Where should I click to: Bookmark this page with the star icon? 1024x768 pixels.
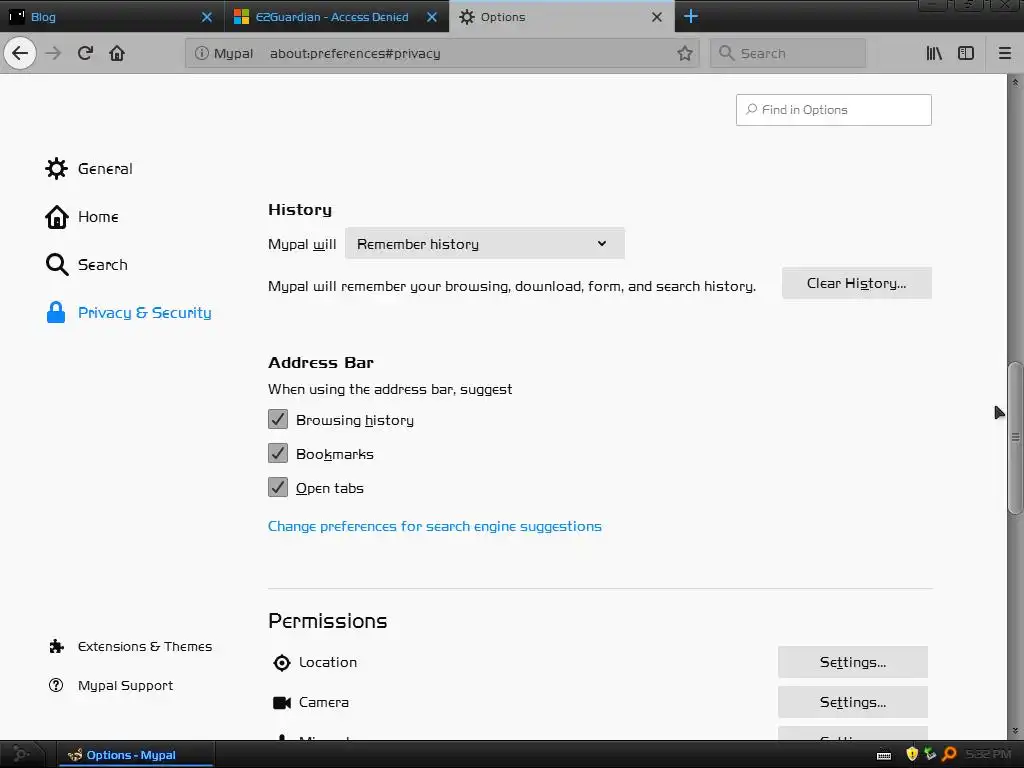point(684,54)
